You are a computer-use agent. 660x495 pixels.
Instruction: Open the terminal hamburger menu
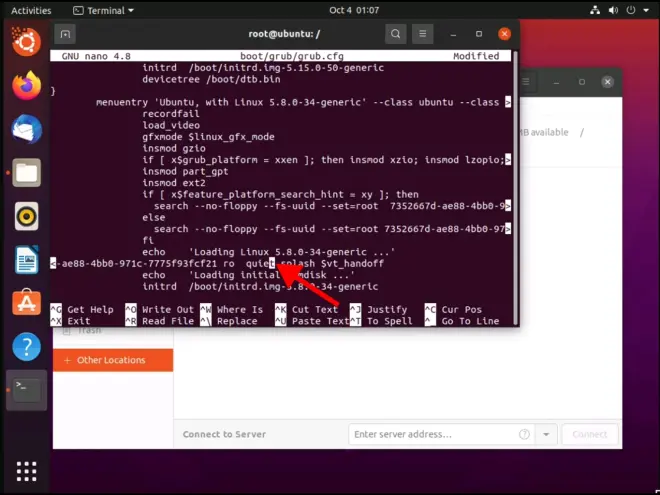[x=423, y=34]
